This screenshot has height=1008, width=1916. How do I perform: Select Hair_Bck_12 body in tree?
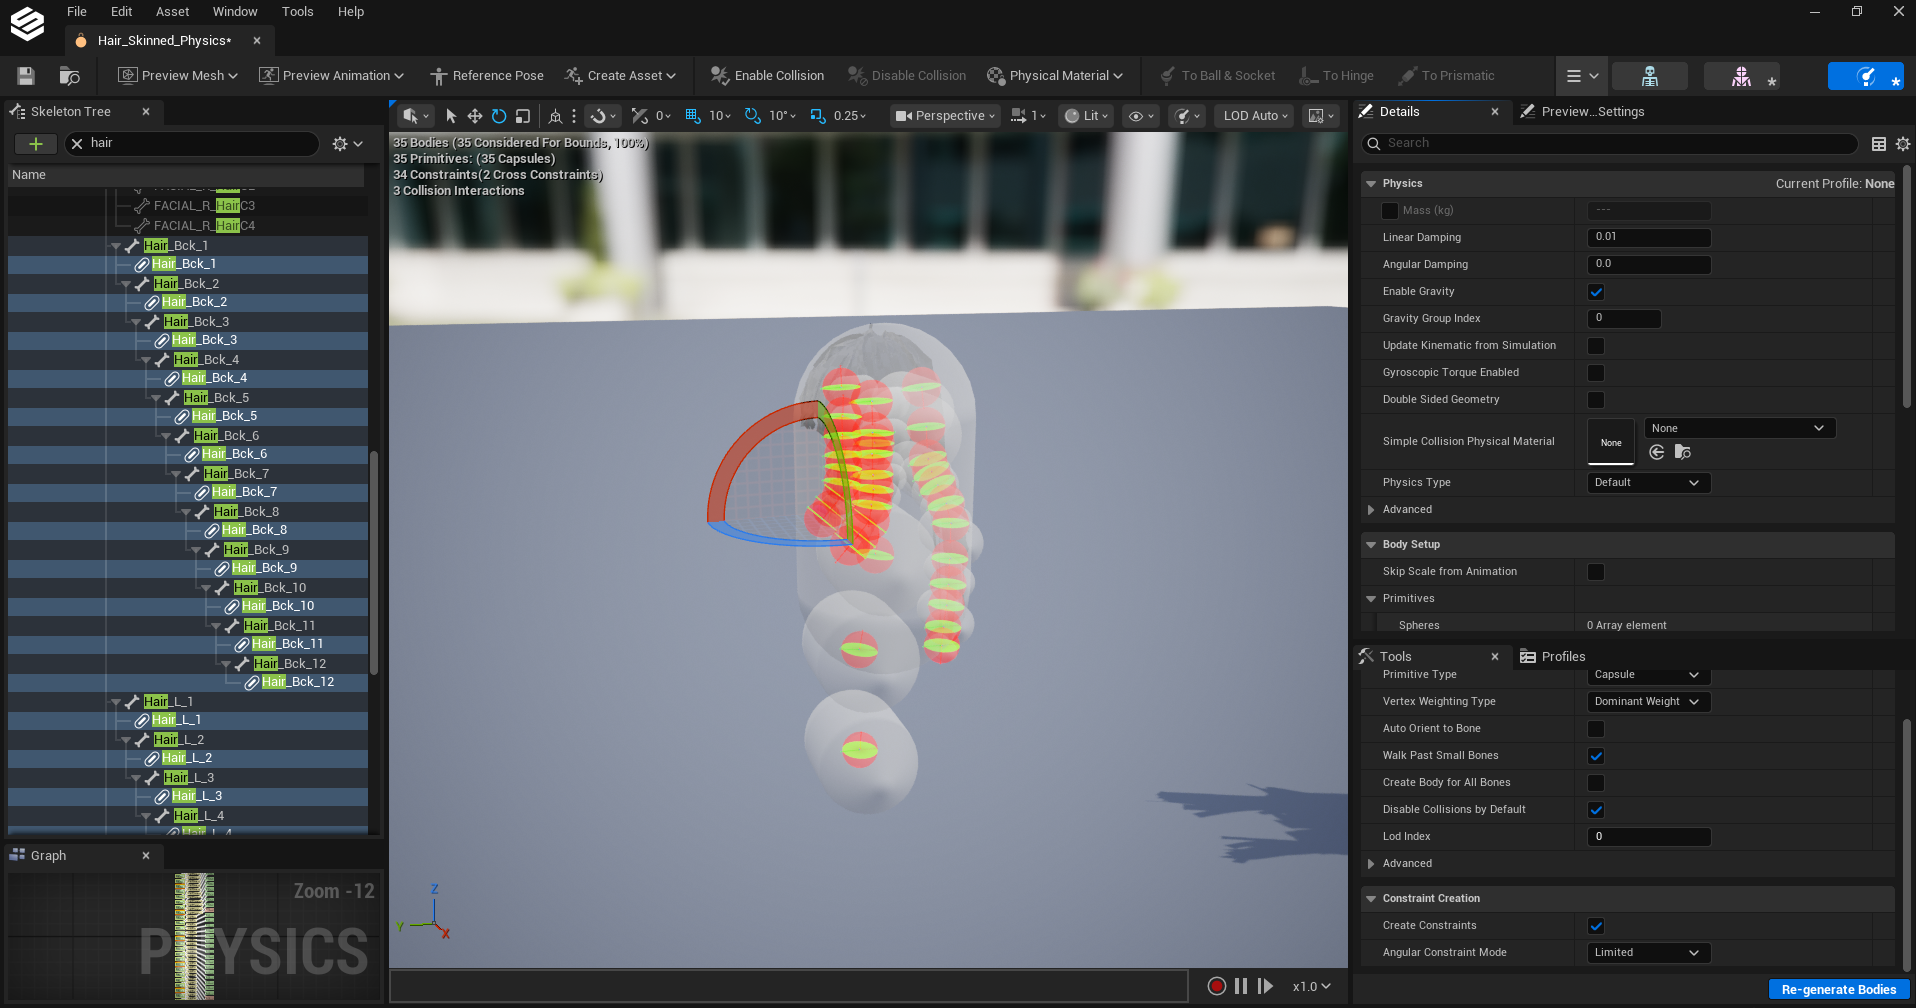tap(298, 682)
